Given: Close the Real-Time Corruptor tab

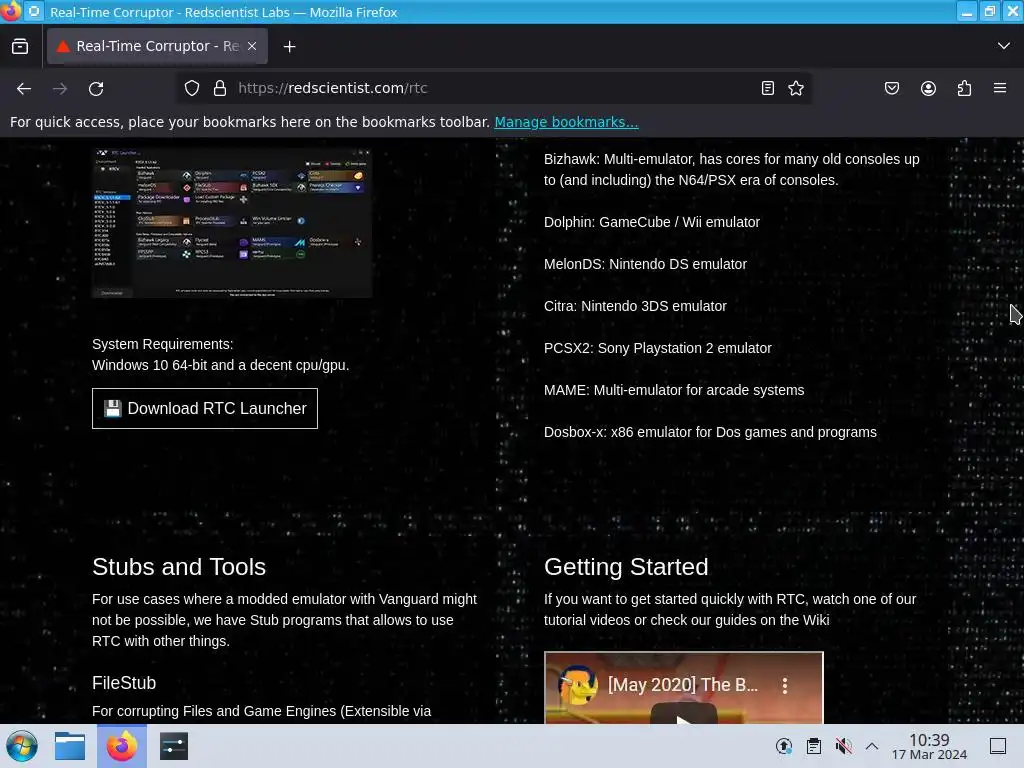Looking at the screenshot, I should (252, 46).
